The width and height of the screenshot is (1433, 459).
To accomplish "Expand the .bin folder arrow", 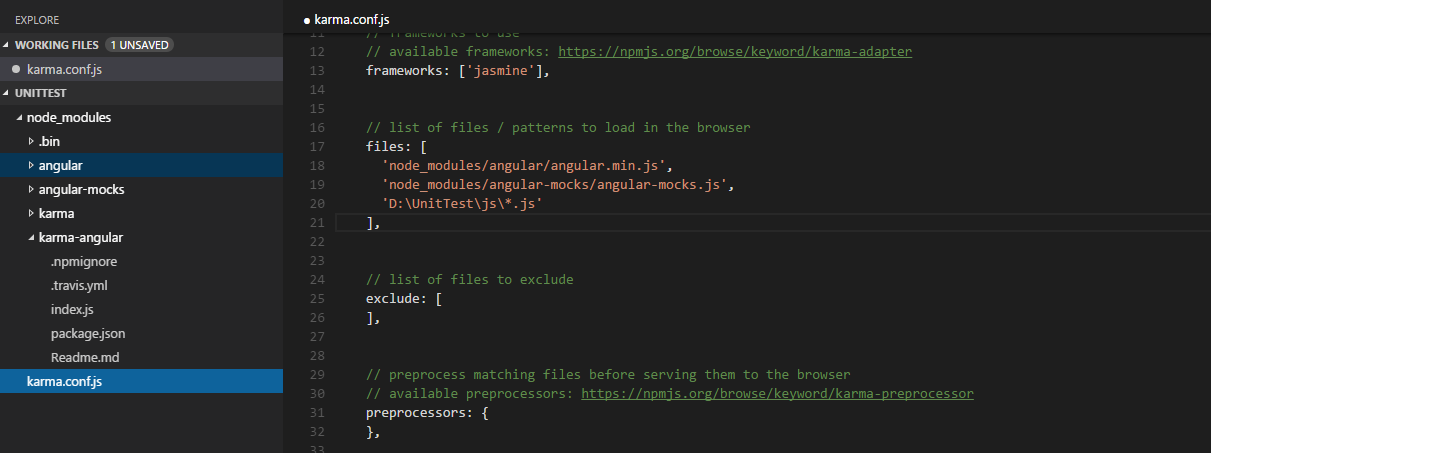I will pos(31,141).
